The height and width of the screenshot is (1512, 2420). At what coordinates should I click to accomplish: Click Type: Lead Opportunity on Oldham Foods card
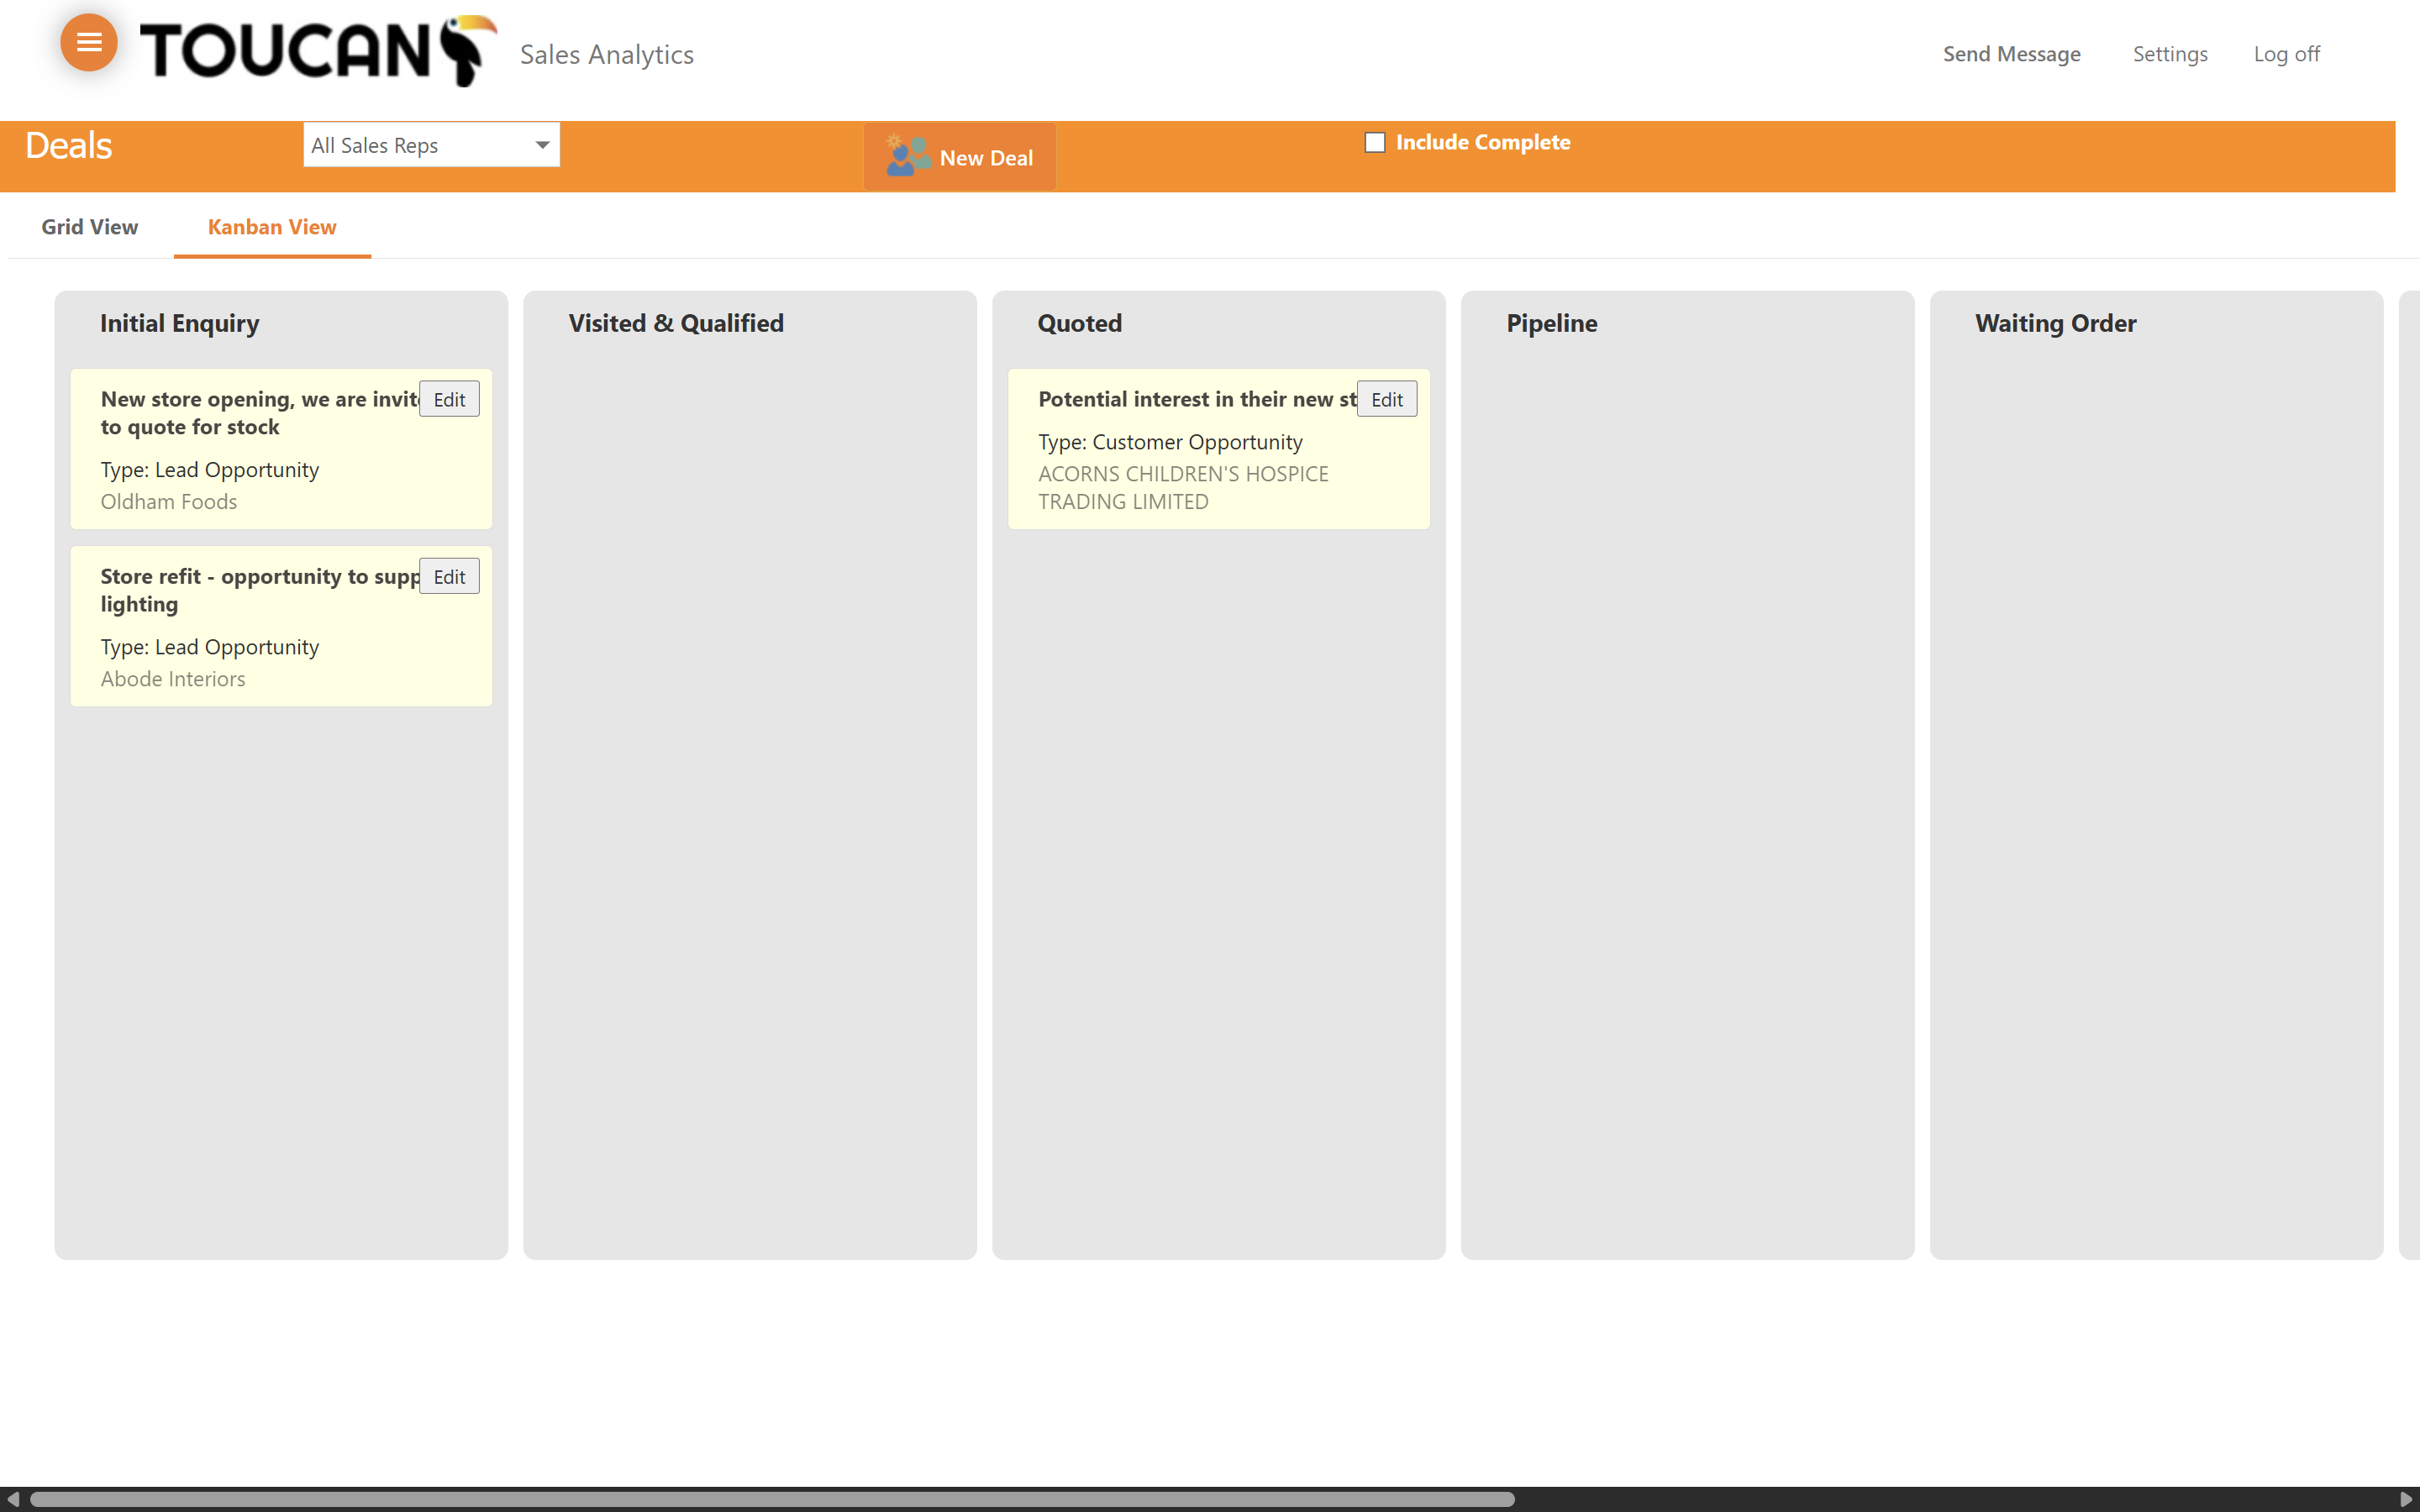210,470
